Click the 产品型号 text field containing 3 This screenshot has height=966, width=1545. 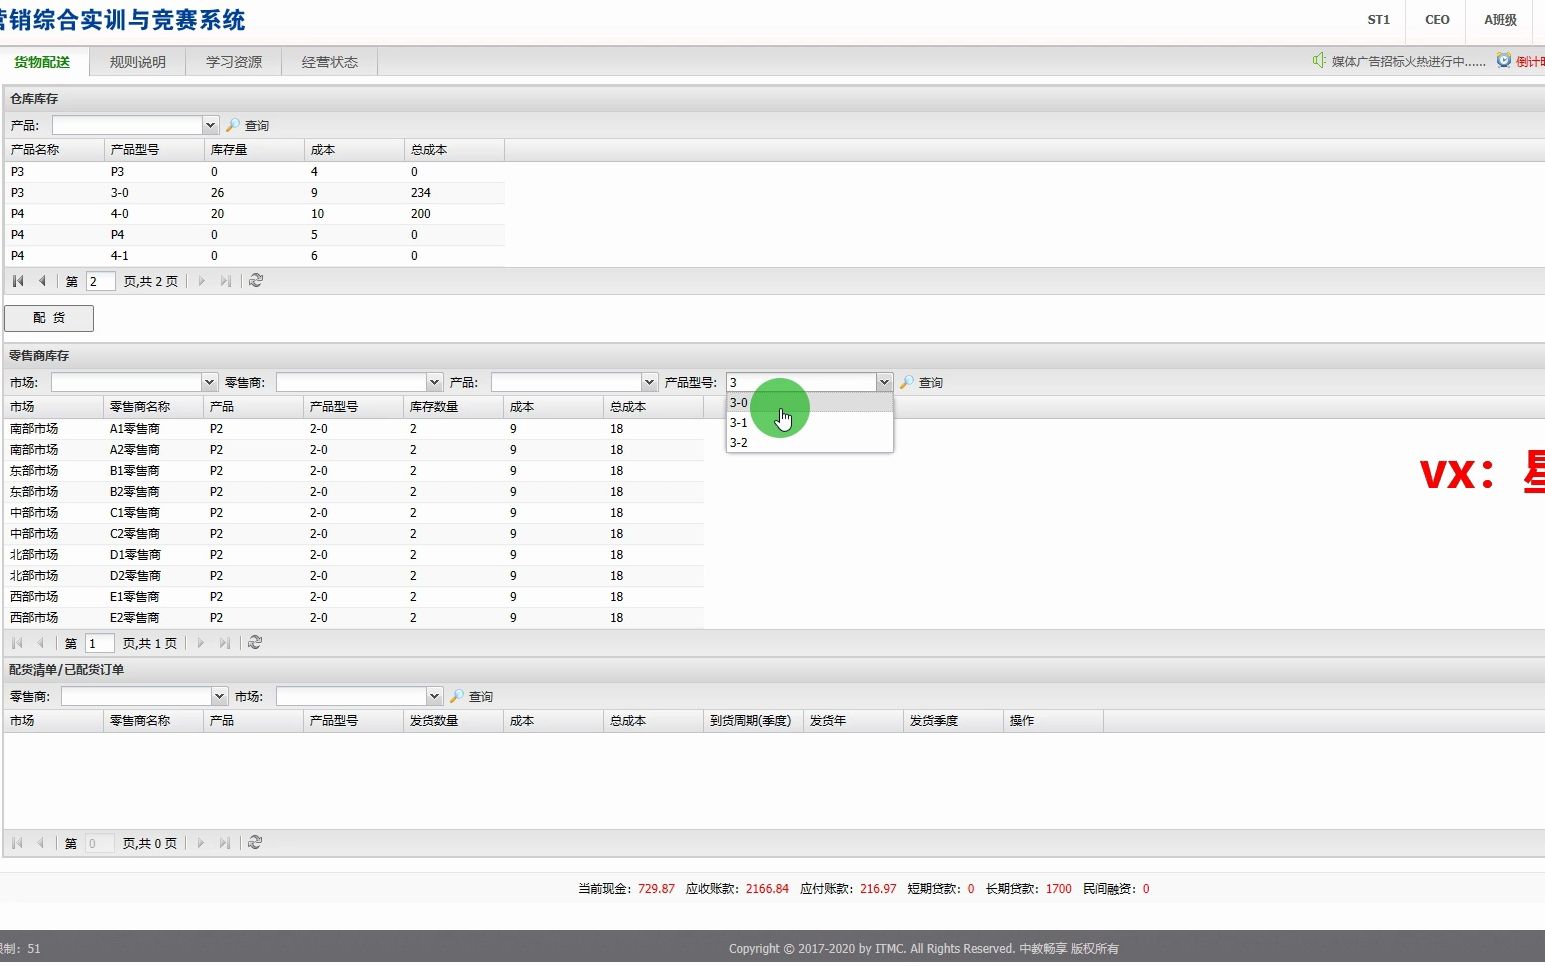coord(801,382)
